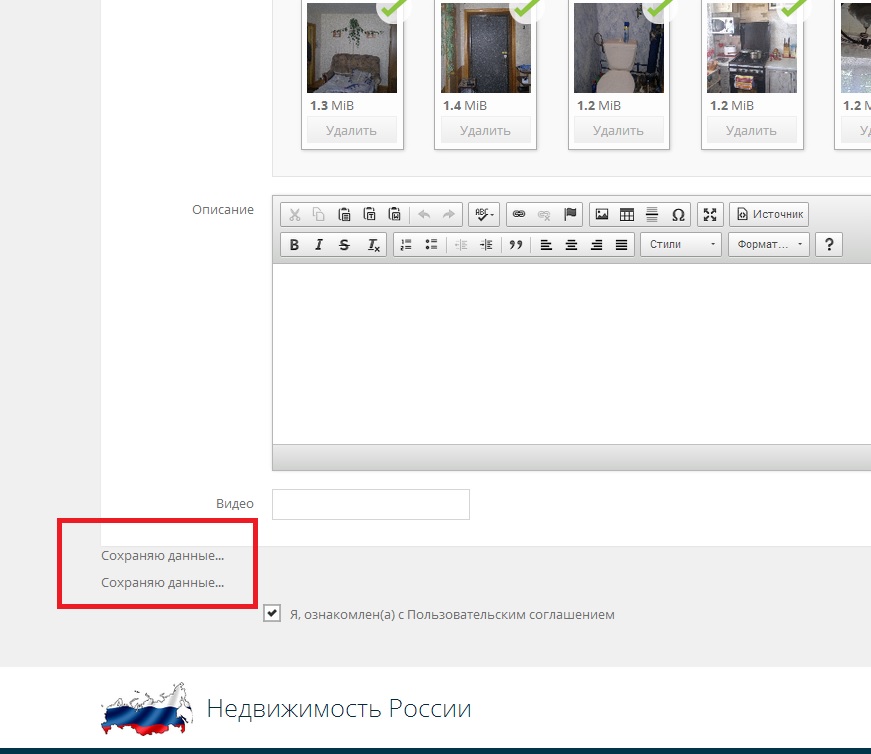The image size is (871, 754).
Task: Toggle numbered list formatting
Action: point(405,245)
